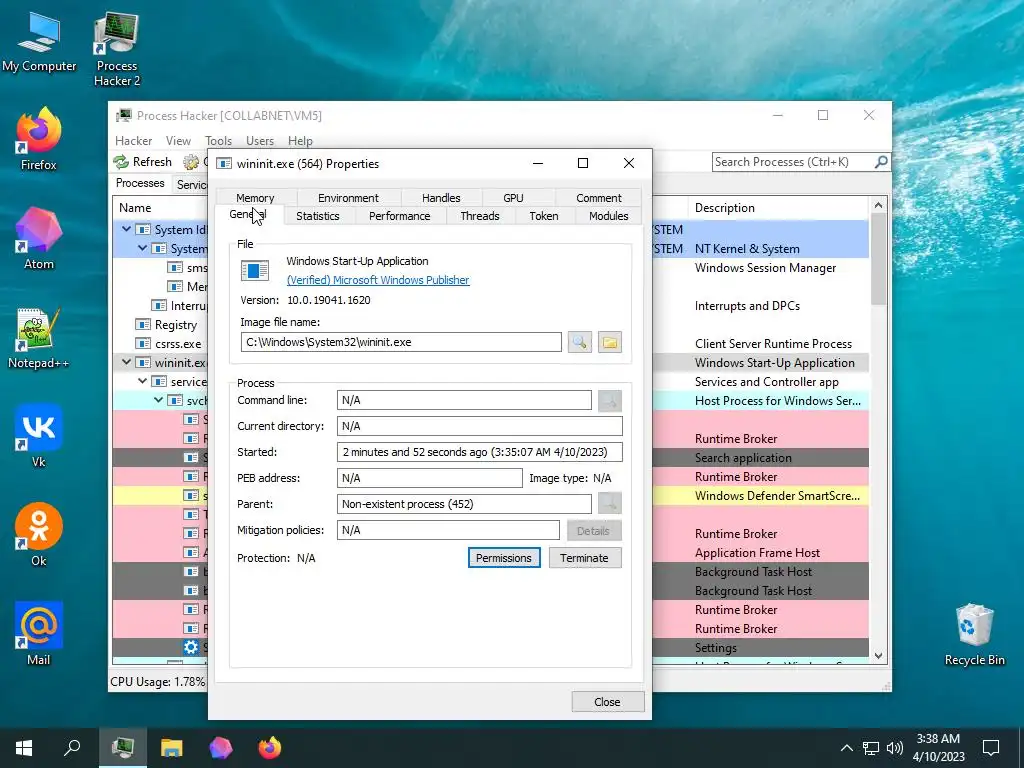Launch Firefox from the desktop icon
The height and width of the screenshot is (768, 1024).
(x=39, y=138)
